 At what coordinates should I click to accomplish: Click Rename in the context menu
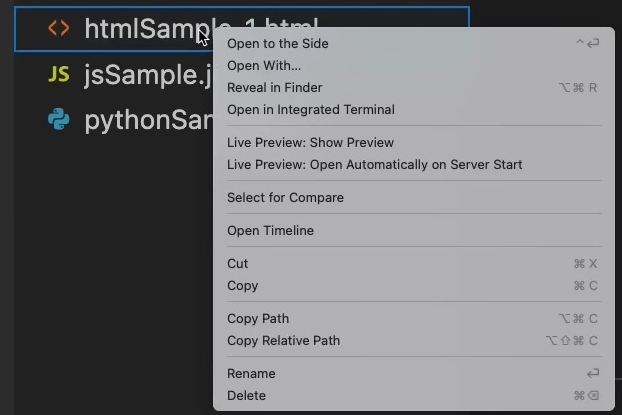[x=414, y=373]
